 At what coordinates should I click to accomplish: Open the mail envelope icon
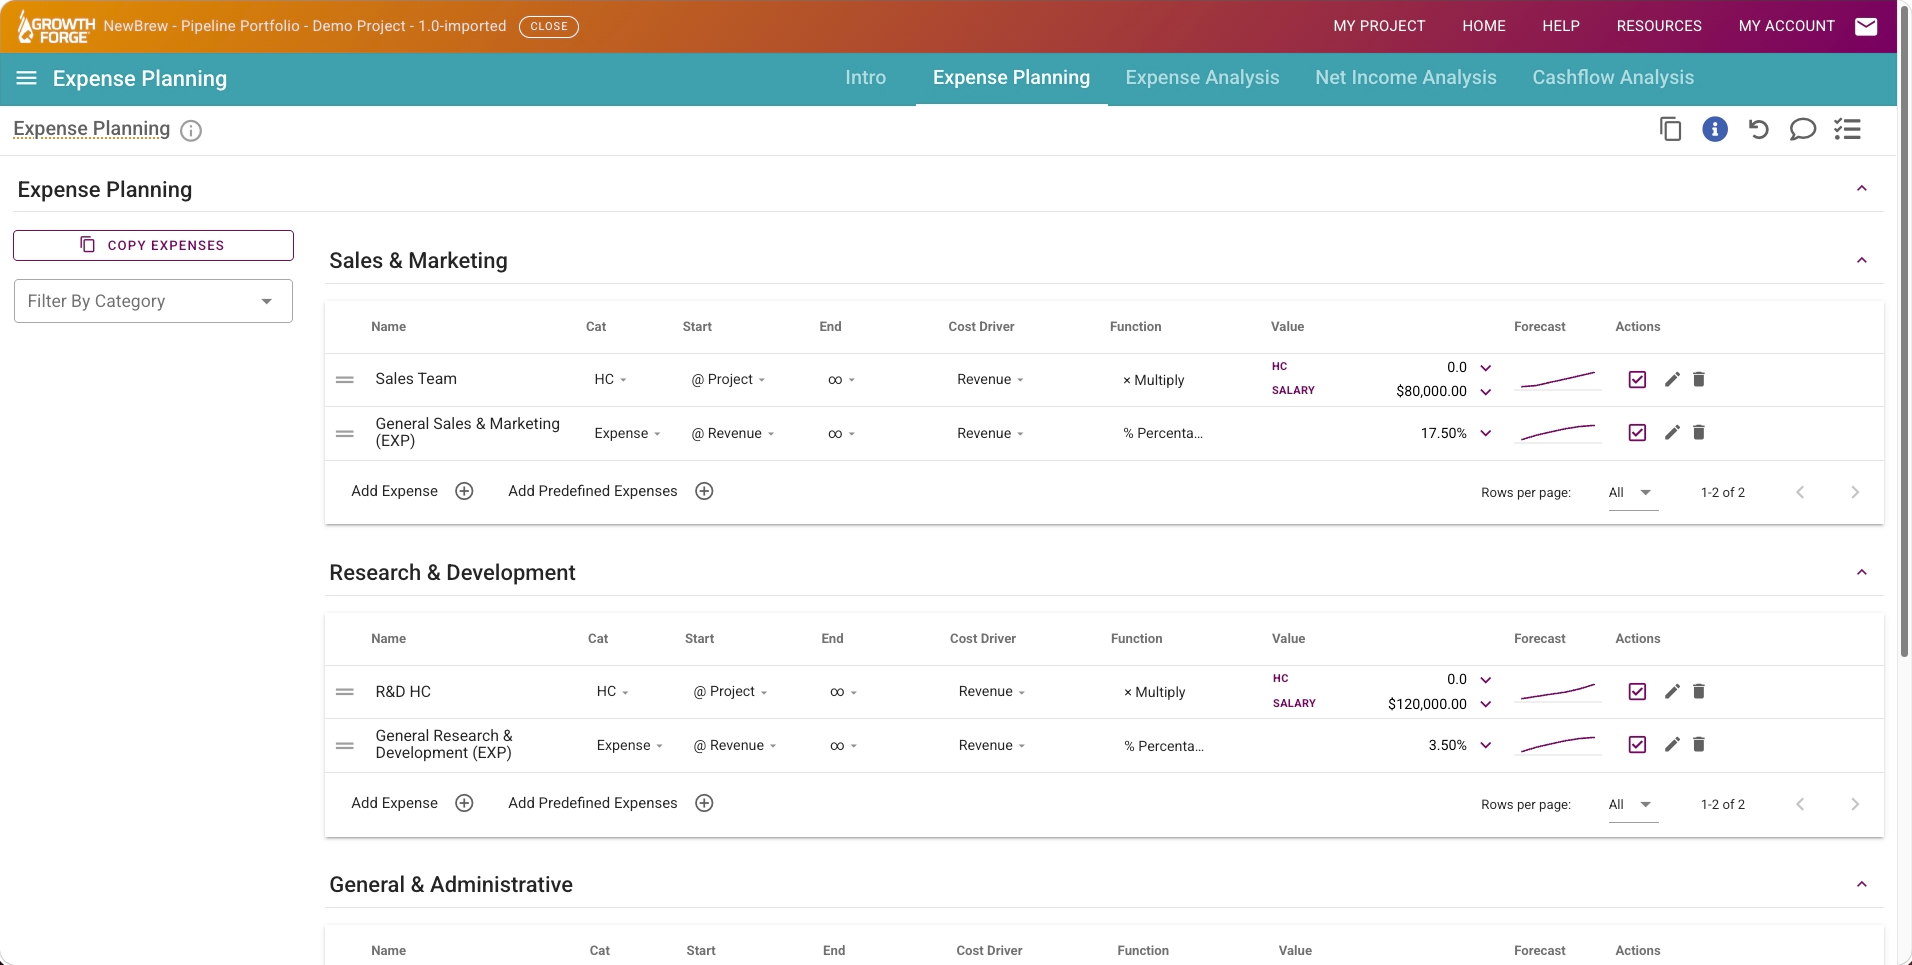(1866, 26)
